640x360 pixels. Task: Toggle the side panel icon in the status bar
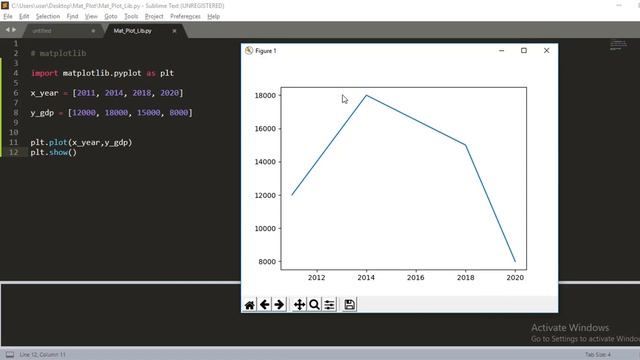point(10,354)
